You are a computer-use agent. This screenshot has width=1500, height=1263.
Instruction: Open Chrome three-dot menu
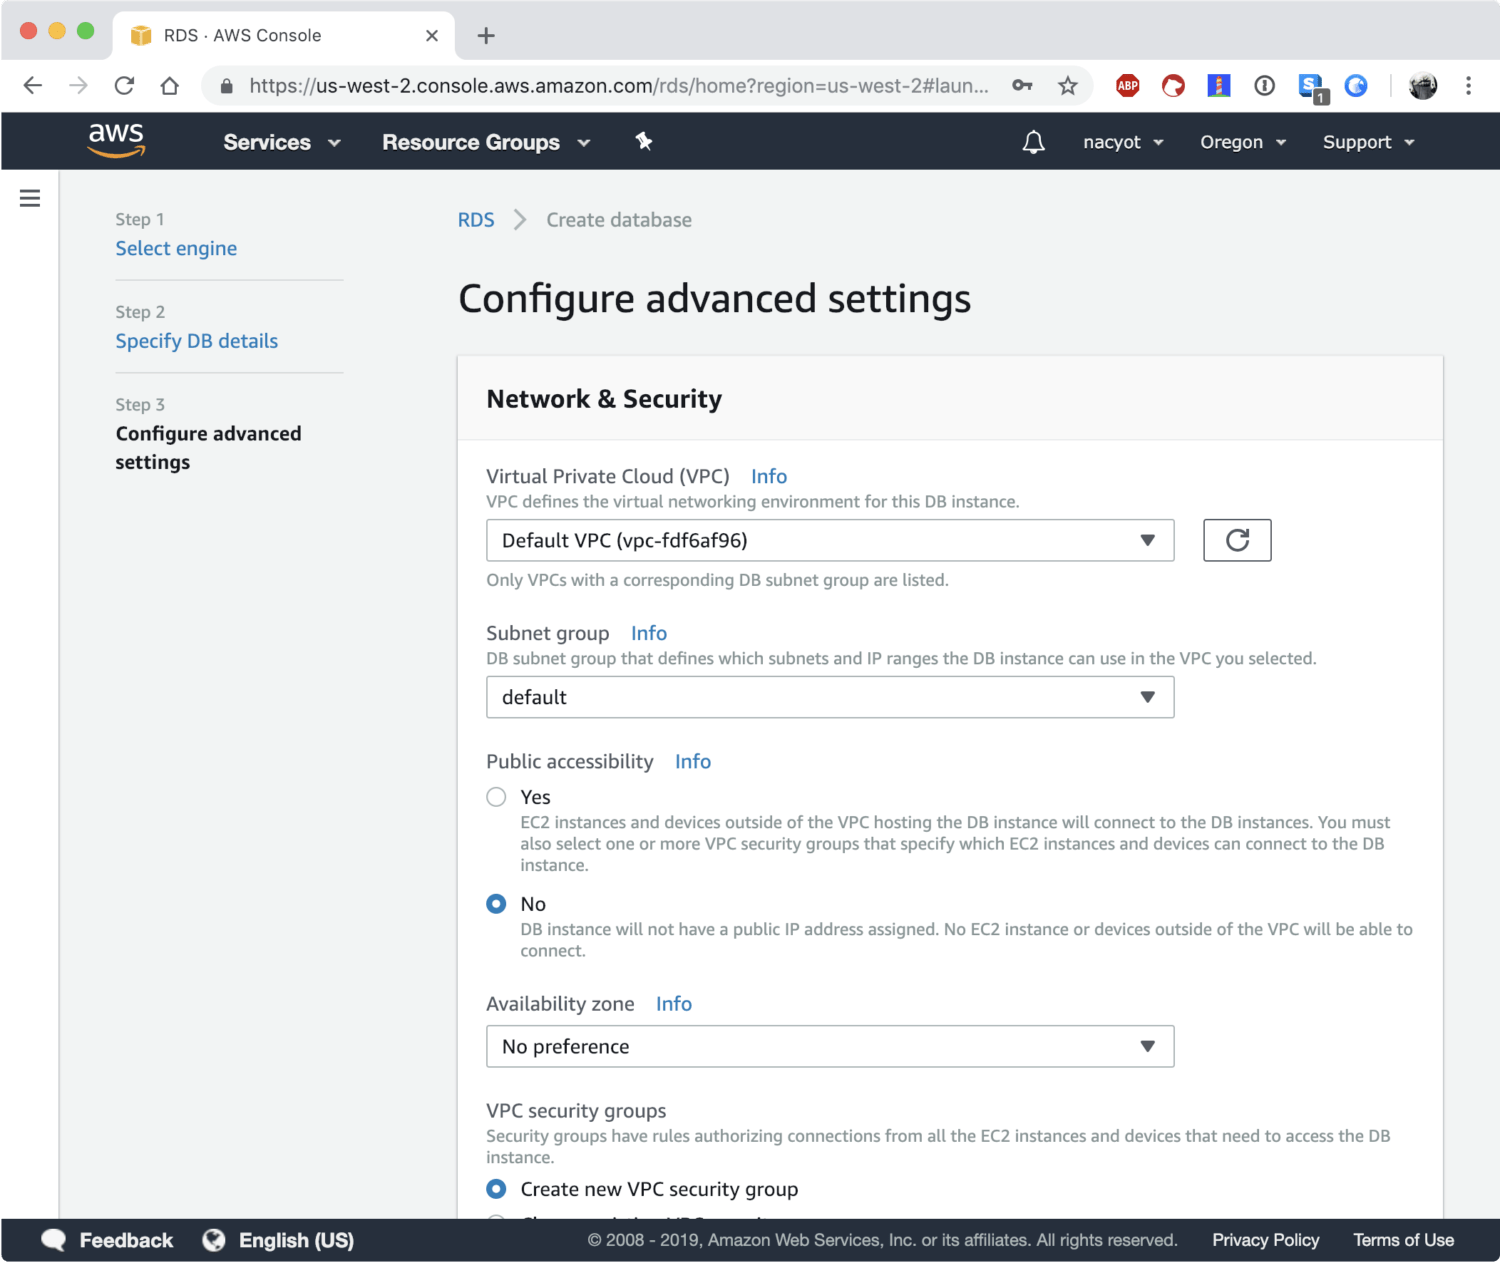(1468, 86)
